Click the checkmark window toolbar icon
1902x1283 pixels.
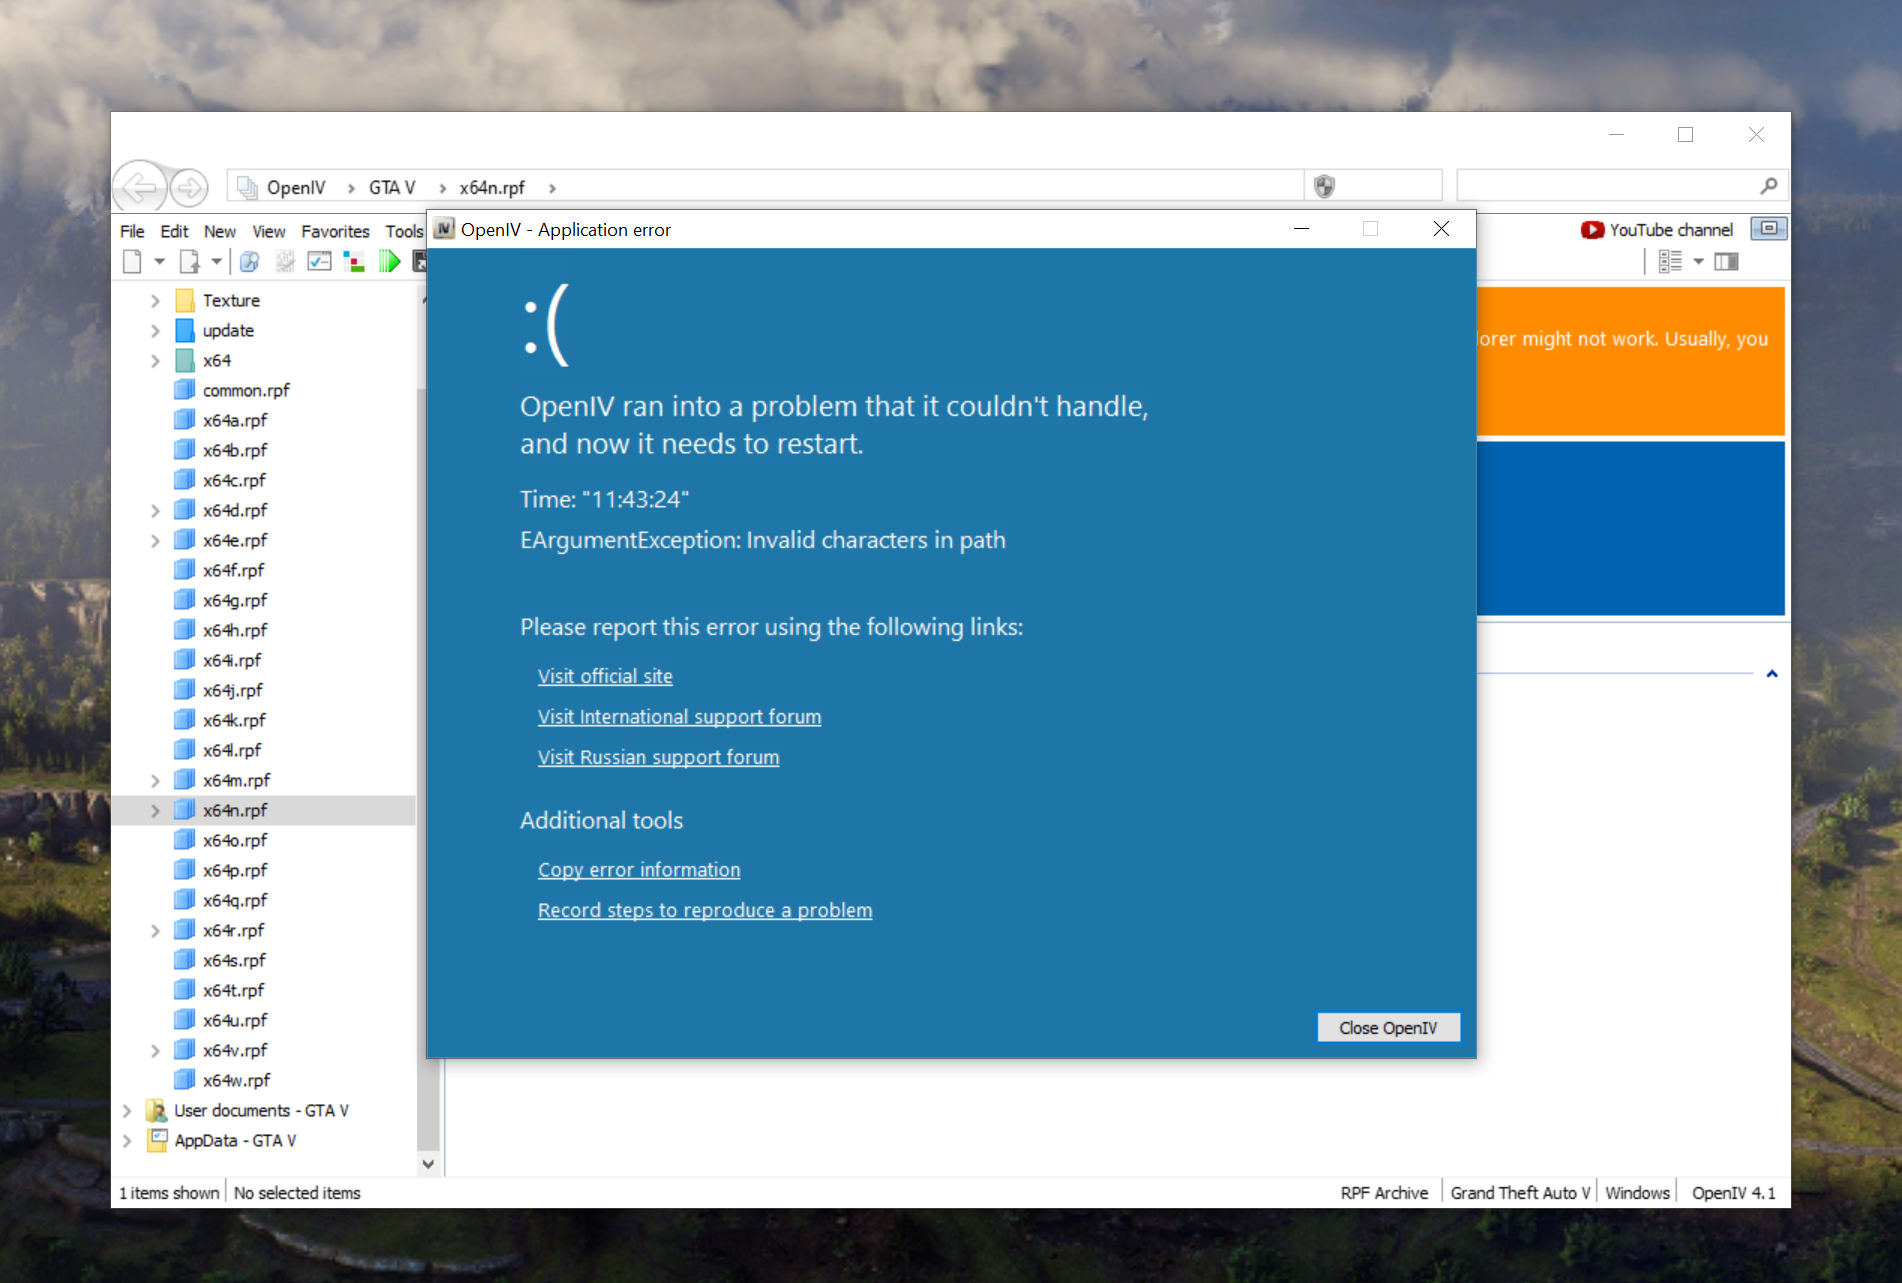[x=319, y=262]
